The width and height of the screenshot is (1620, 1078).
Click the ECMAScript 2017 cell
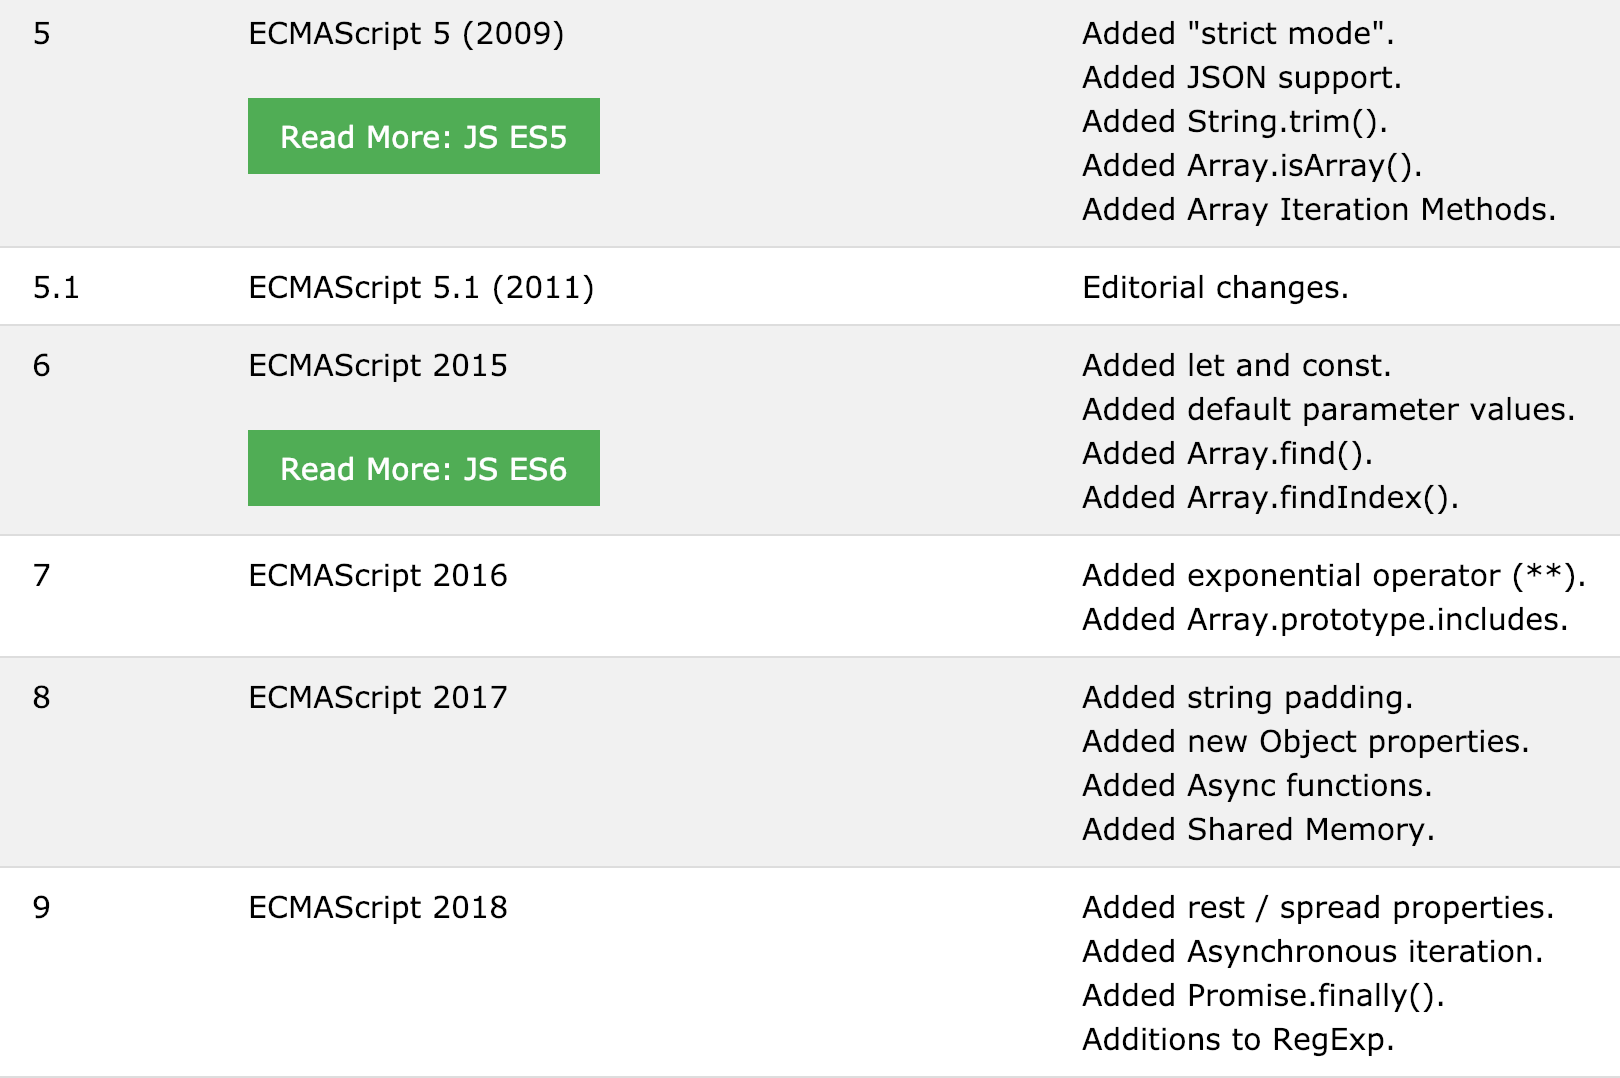tap(377, 698)
